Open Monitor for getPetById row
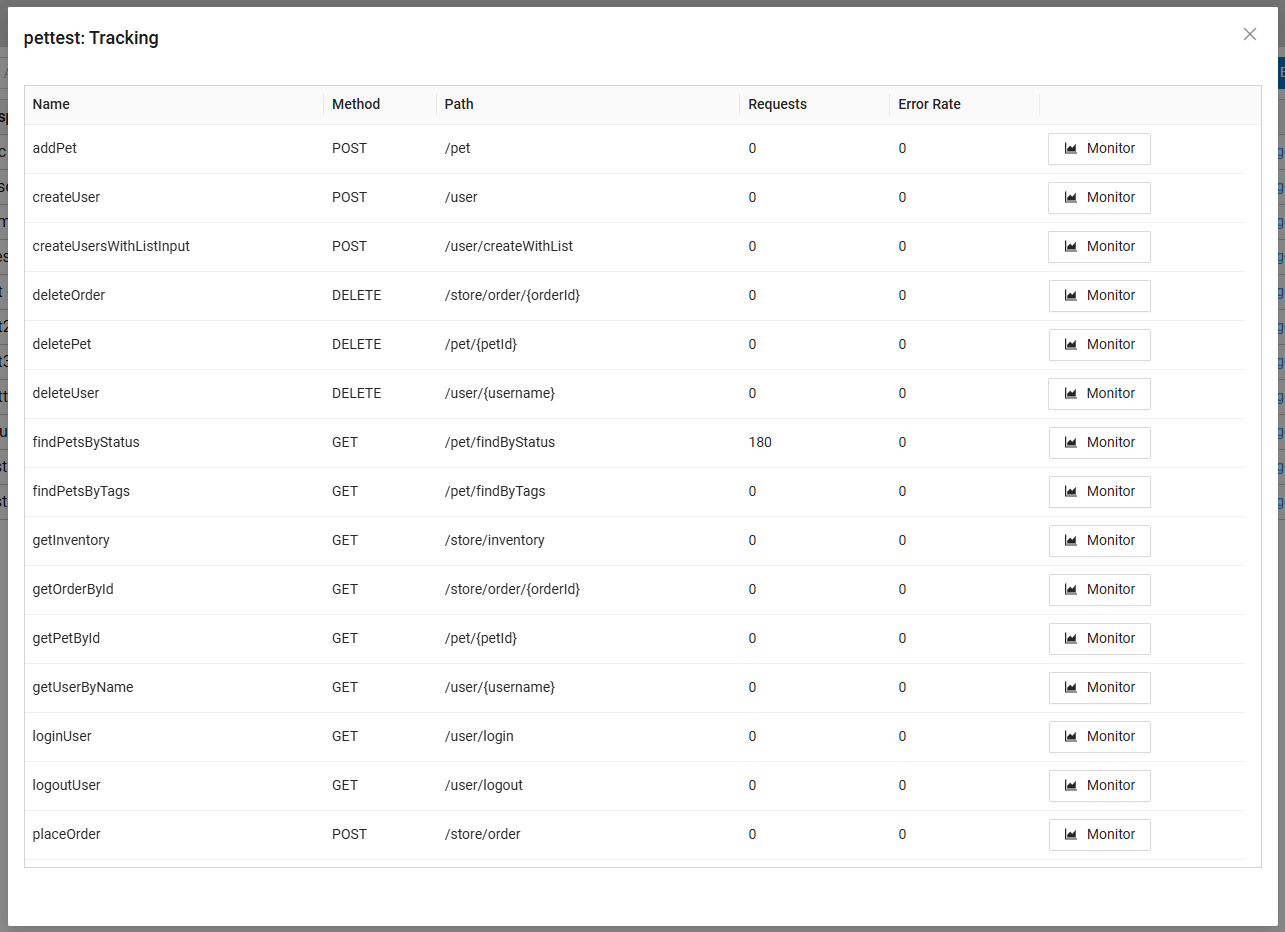The image size is (1285, 932). [x=1099, y=639]
